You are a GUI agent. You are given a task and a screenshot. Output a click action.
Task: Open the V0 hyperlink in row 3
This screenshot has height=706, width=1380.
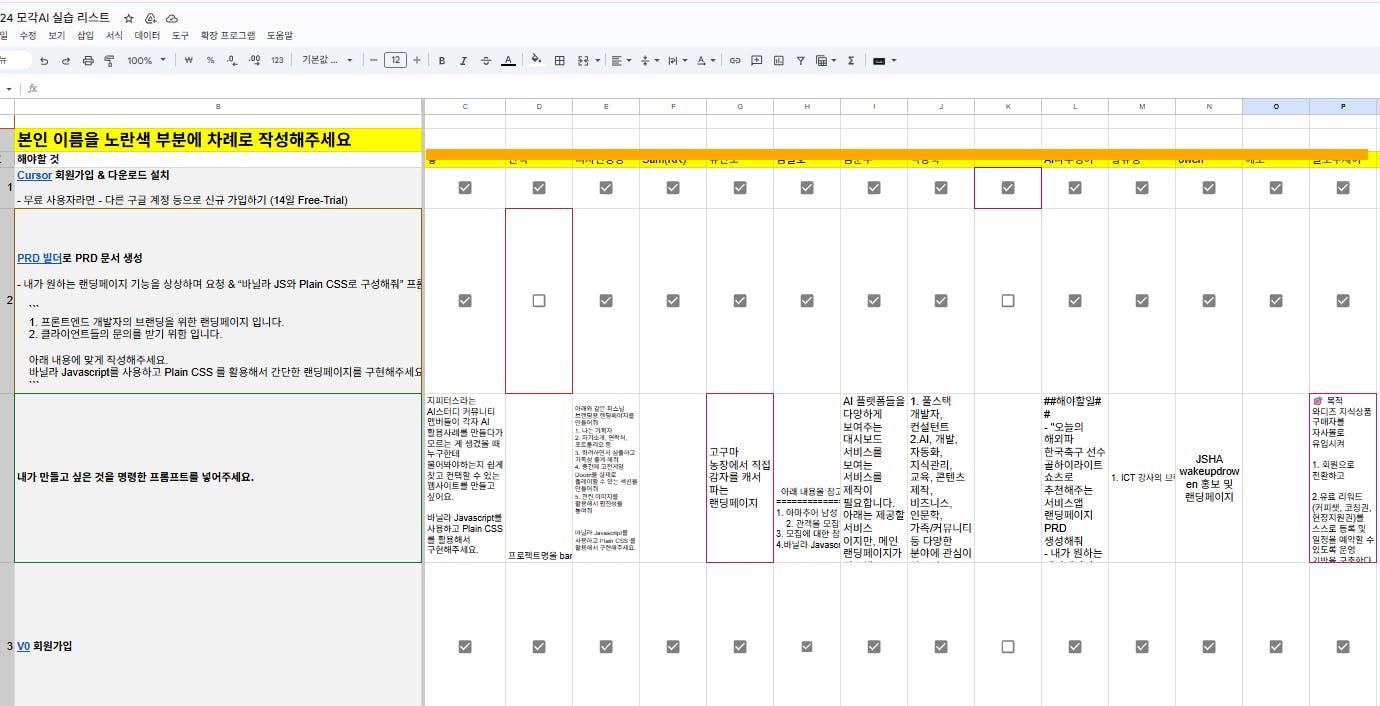point(24,646)
